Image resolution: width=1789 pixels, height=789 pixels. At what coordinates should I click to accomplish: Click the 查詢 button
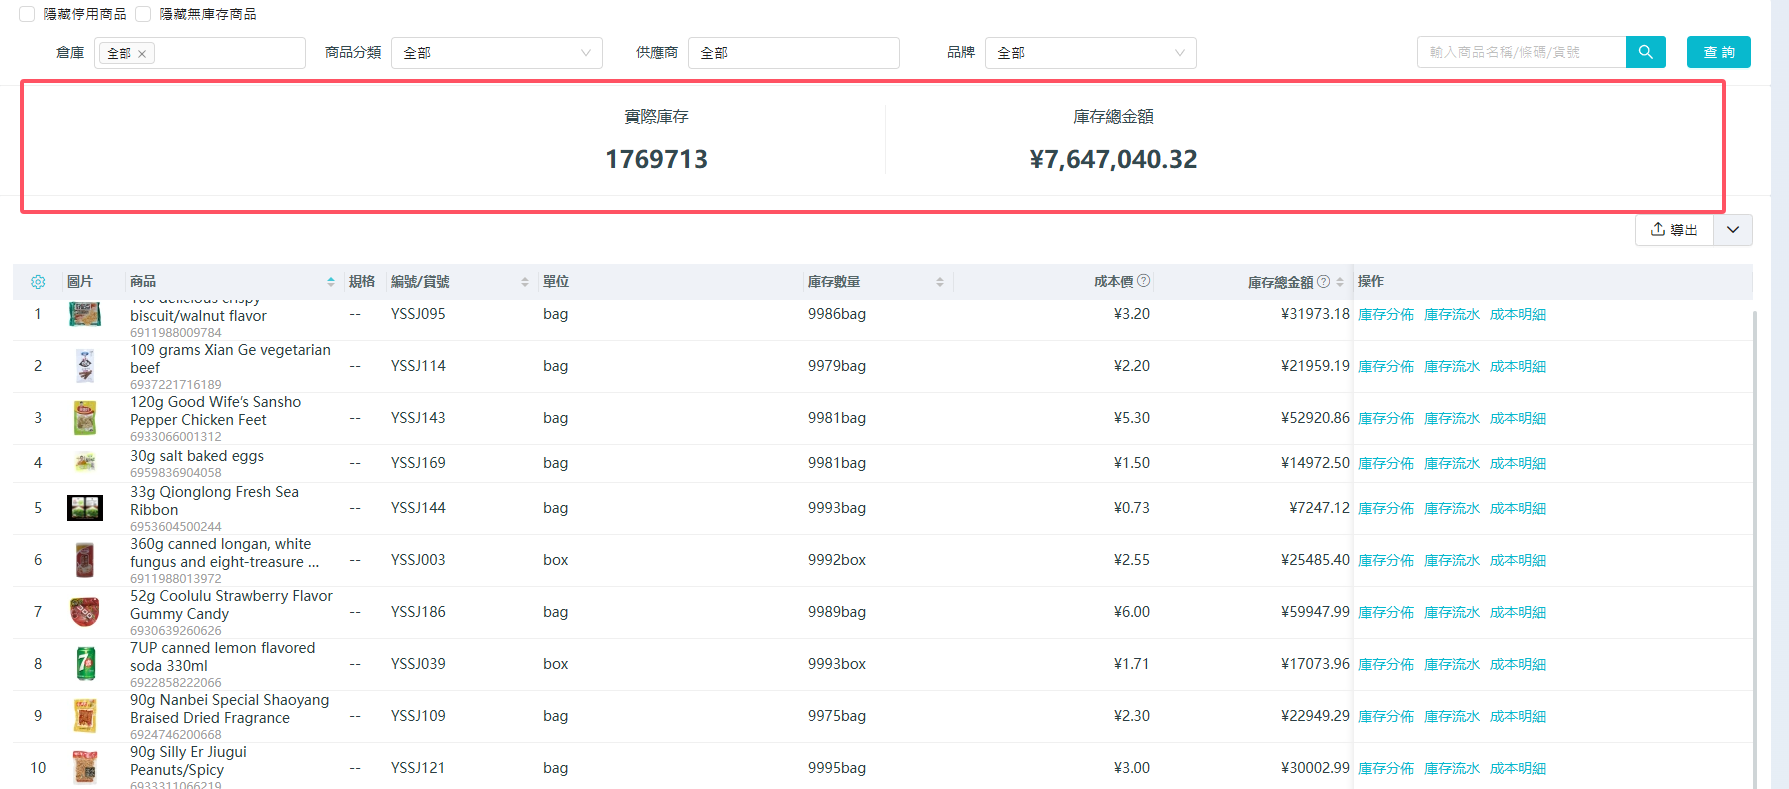coord(1718,52)
